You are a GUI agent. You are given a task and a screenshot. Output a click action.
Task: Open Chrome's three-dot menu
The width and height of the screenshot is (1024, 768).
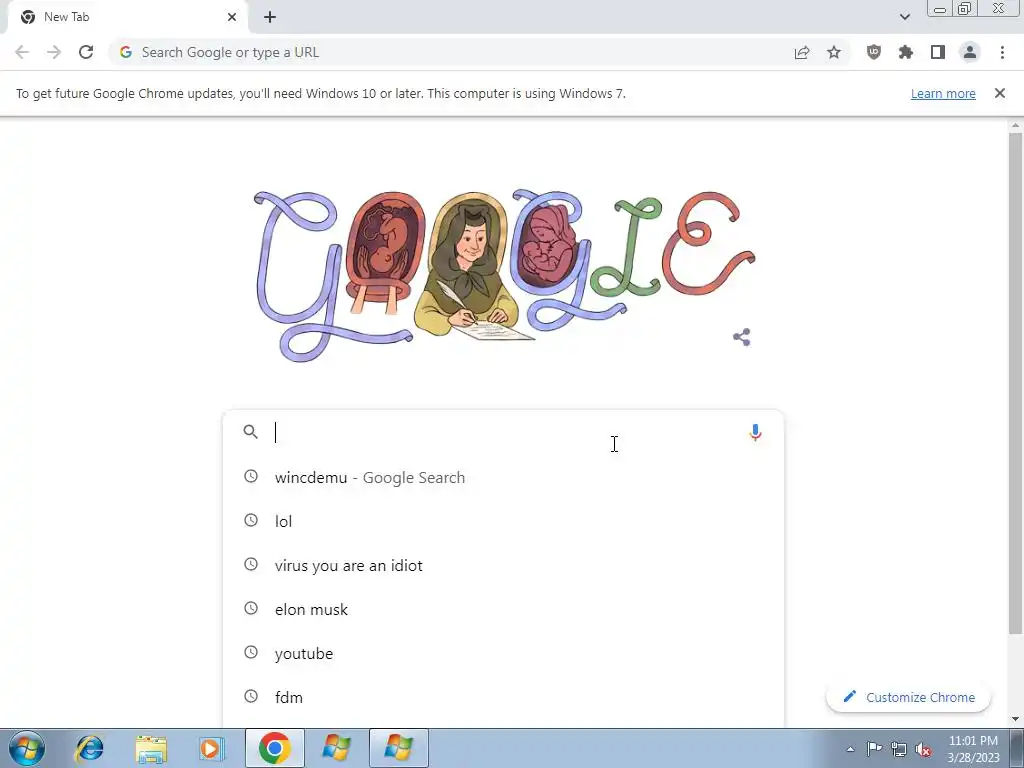point(1002,52)
